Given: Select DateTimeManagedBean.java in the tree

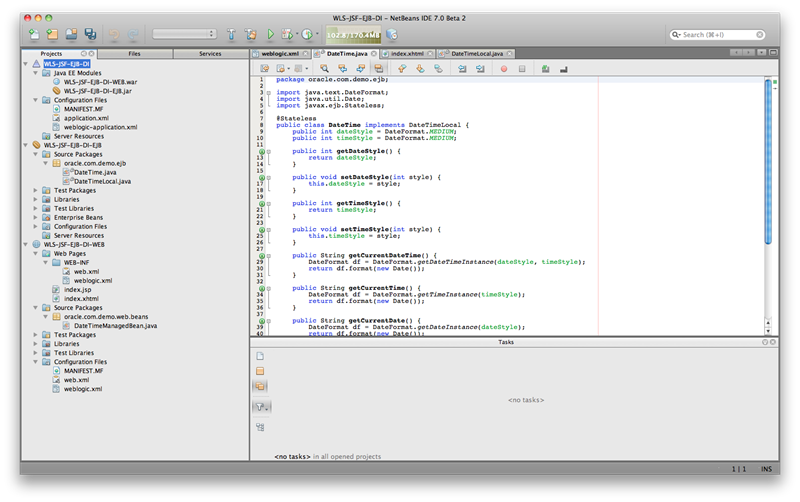Looking at the screenshot, I should (115, 325).
